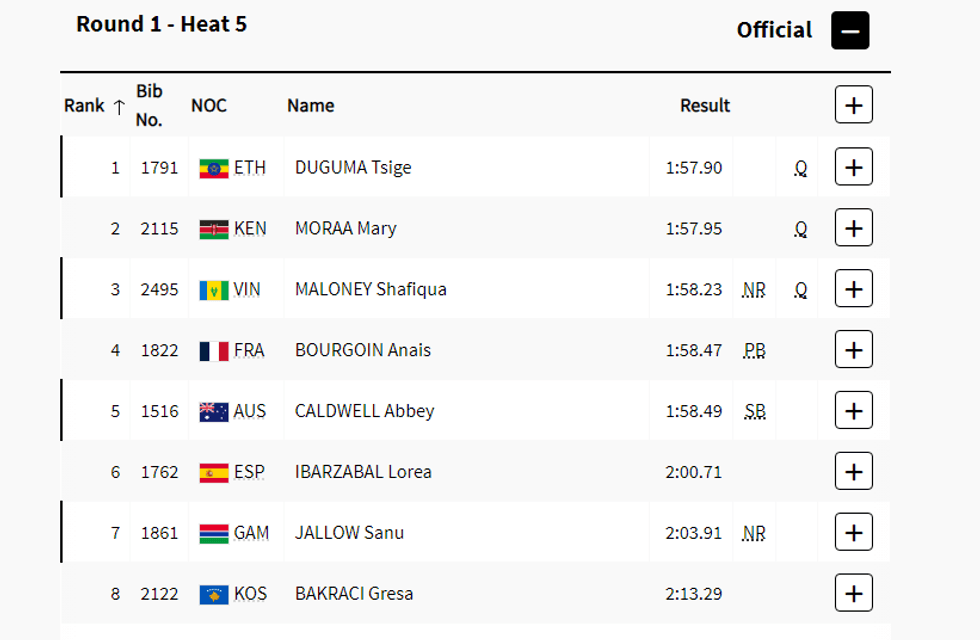The width and height of the screenshot is (980, 640).
Task: Sort by Rank column arrow
Action: point(119,107)
